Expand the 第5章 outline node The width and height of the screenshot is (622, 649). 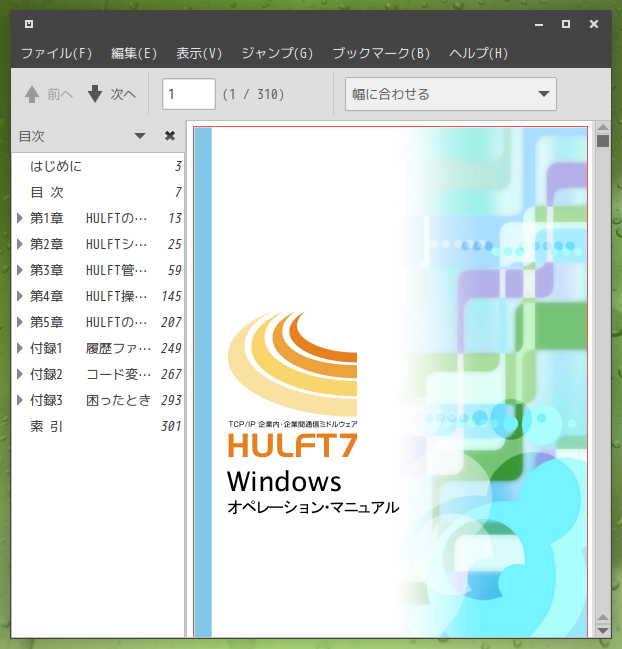click(x=19, y=322)
